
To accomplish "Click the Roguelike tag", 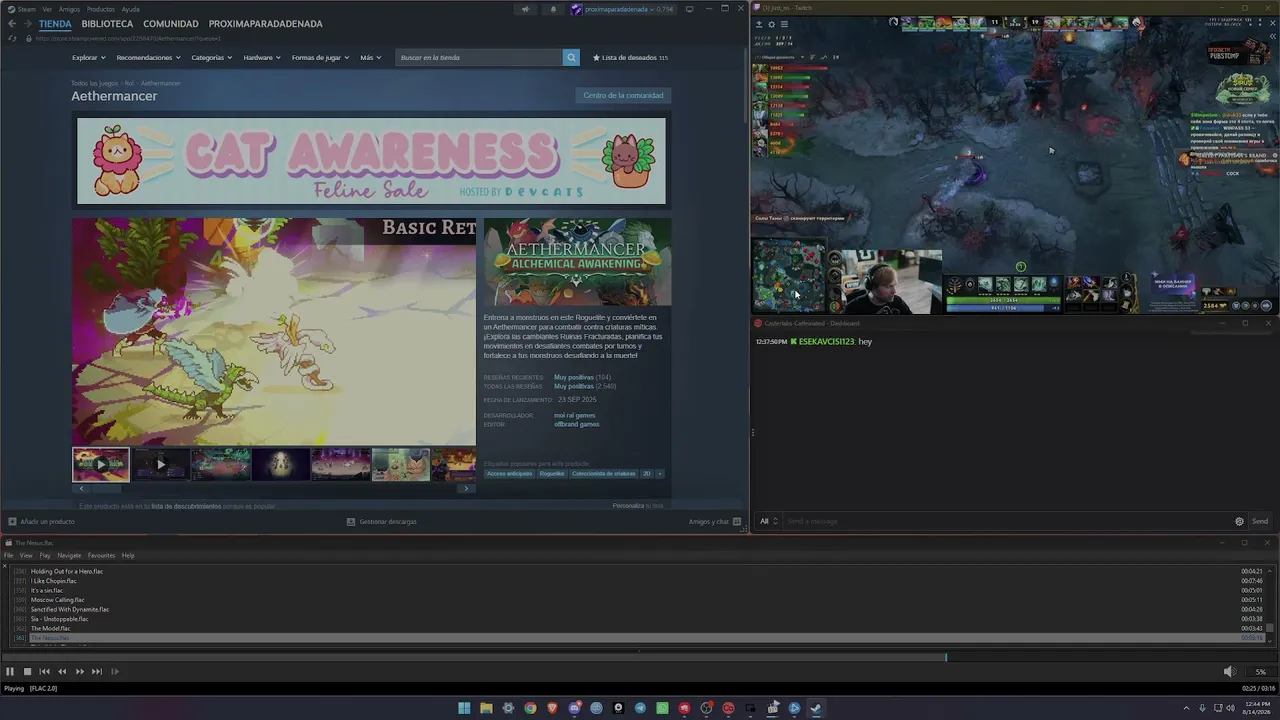I will point(552,473).
